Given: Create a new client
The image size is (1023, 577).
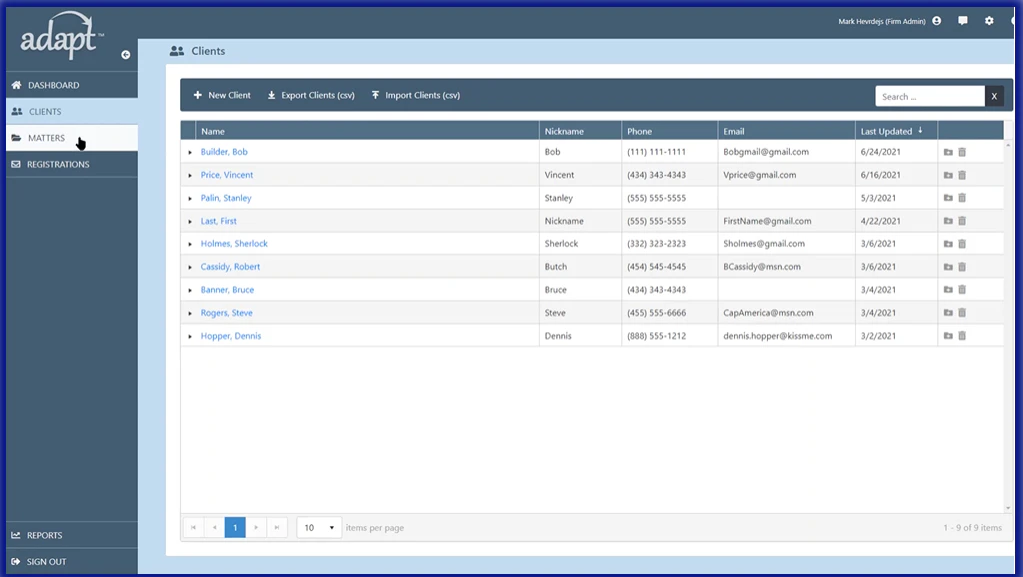Looking at the screenshot, I should (x=222, y=95).
